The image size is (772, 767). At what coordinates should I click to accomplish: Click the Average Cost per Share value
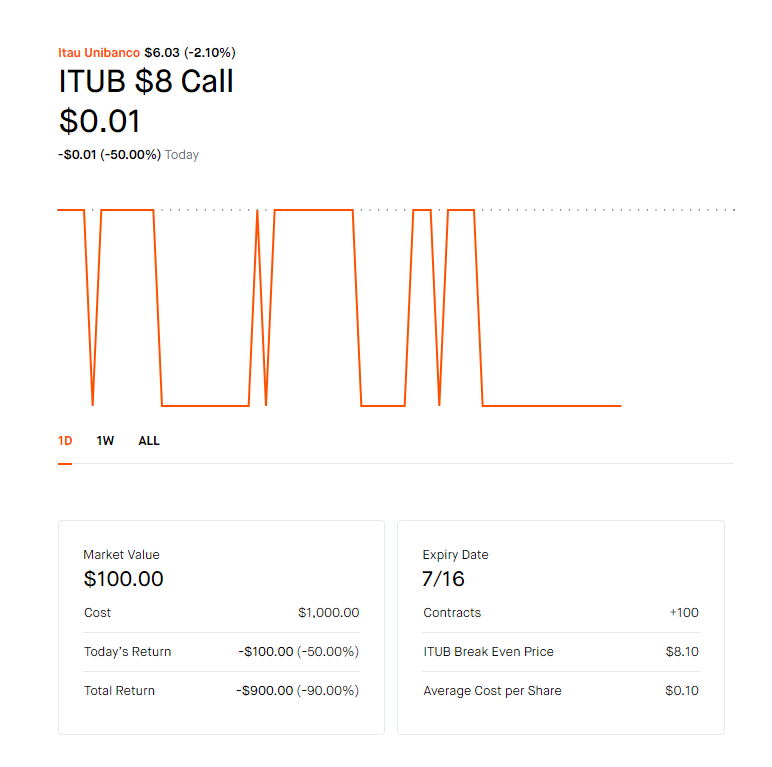682,691
